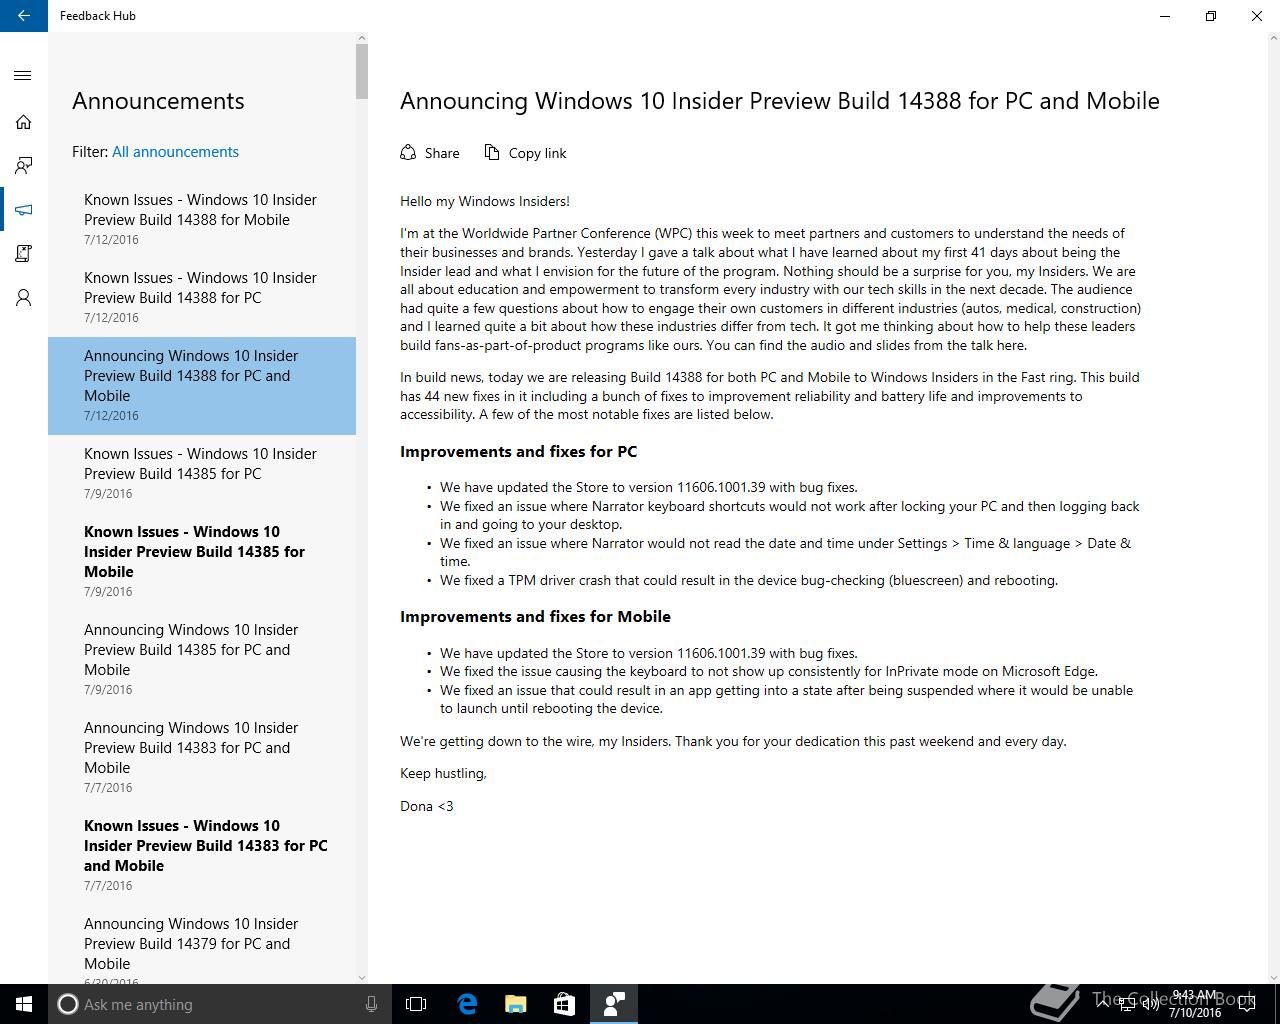Open Announcing Build 14379 for PC and Mobile
Screen dimensions: 1280x1024
[x=202, y=944]
